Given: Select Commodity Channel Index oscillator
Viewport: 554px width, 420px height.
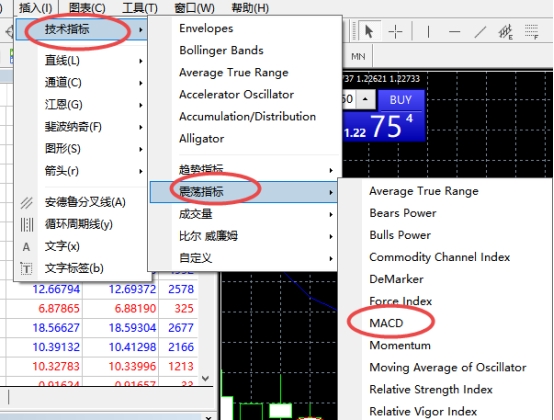Looking at the screenshot, I should 440,257.
